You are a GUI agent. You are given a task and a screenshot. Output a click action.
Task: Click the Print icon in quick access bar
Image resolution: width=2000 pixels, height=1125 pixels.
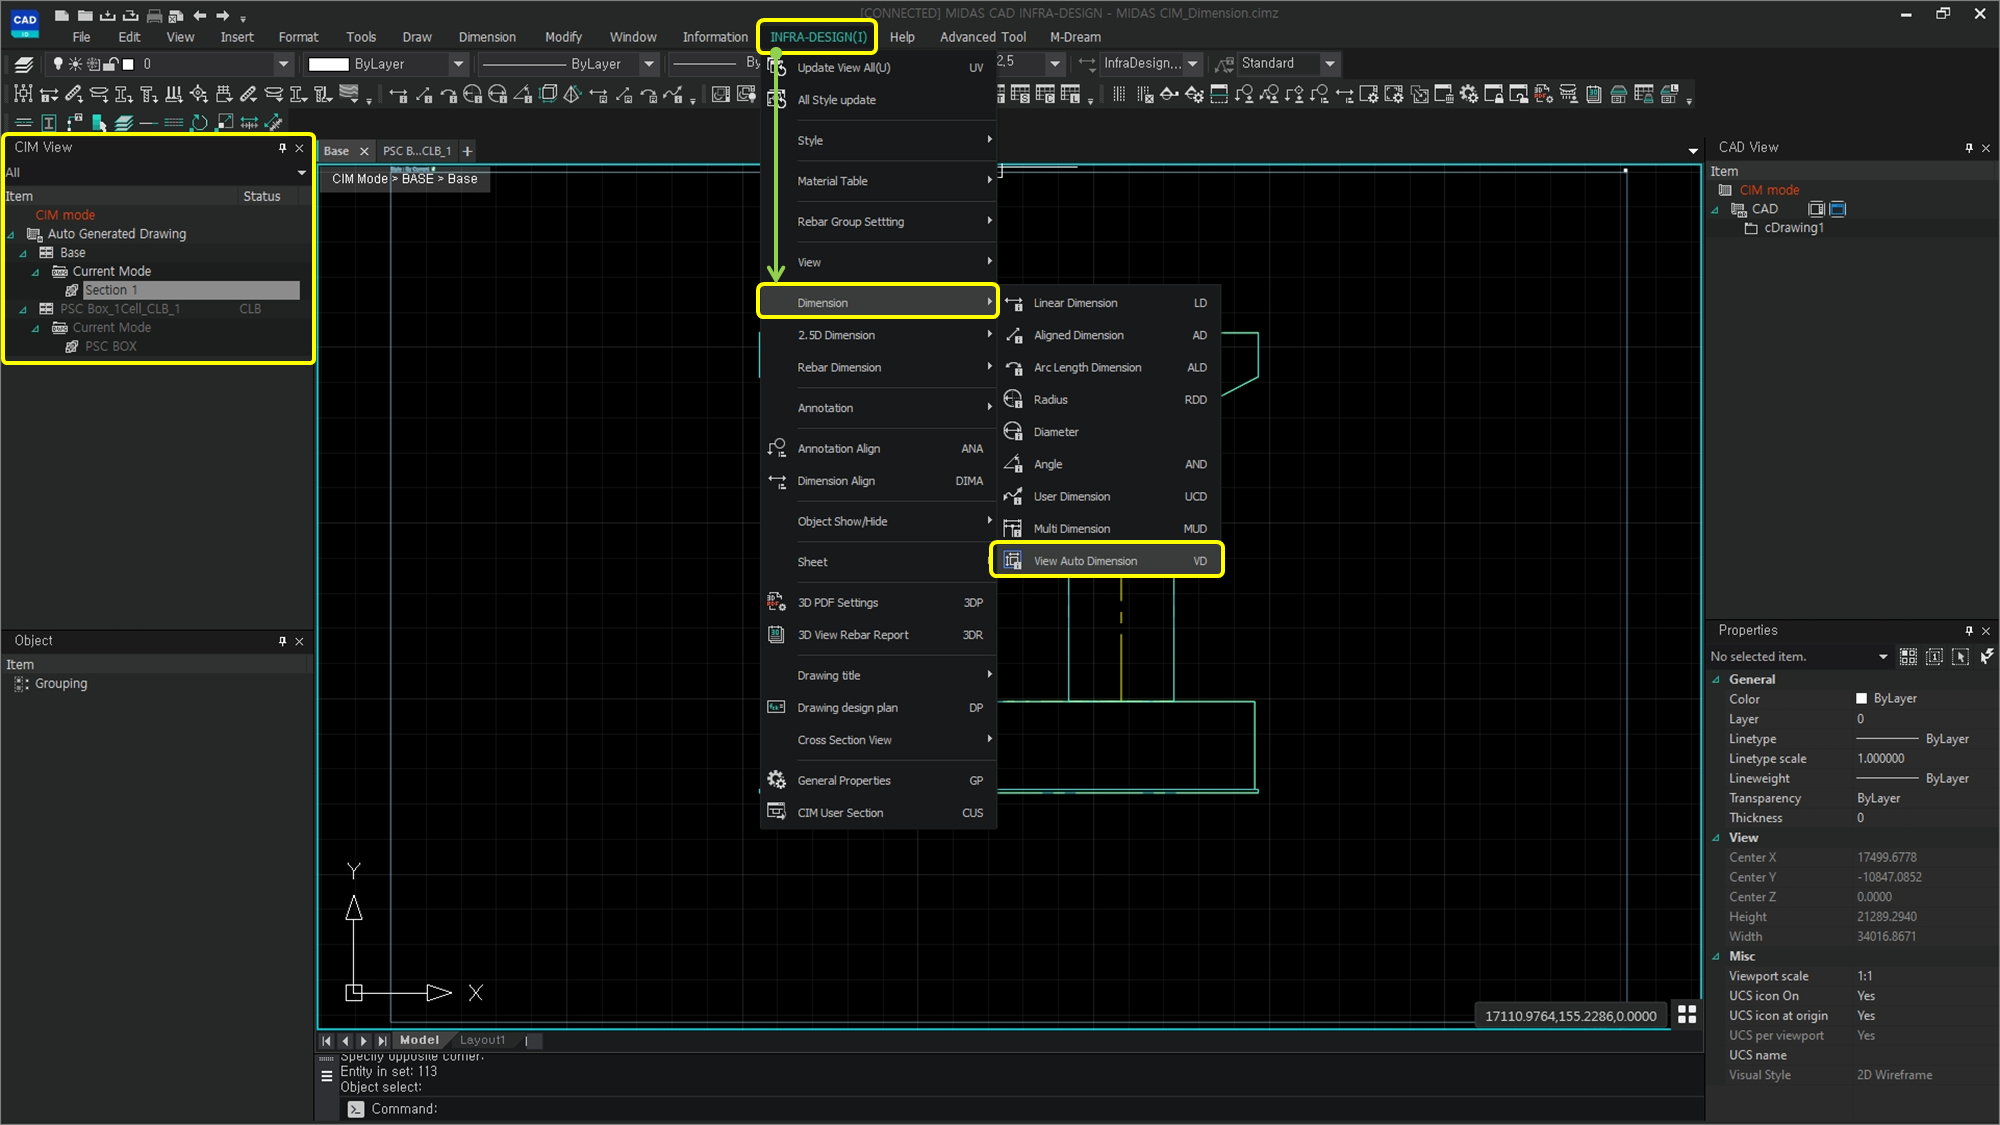[x=154, y=15]
